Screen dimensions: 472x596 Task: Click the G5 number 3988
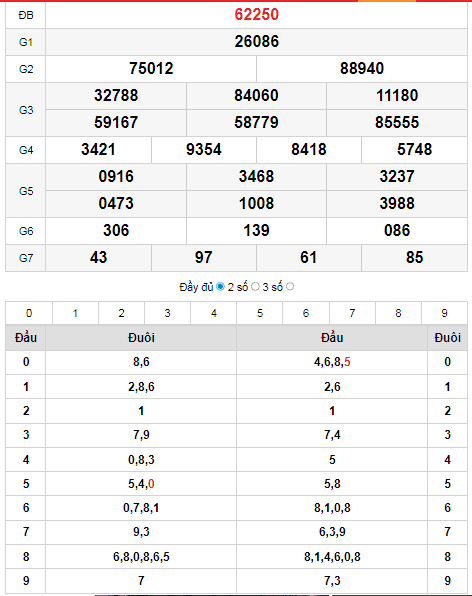click(x=397, y=203)
